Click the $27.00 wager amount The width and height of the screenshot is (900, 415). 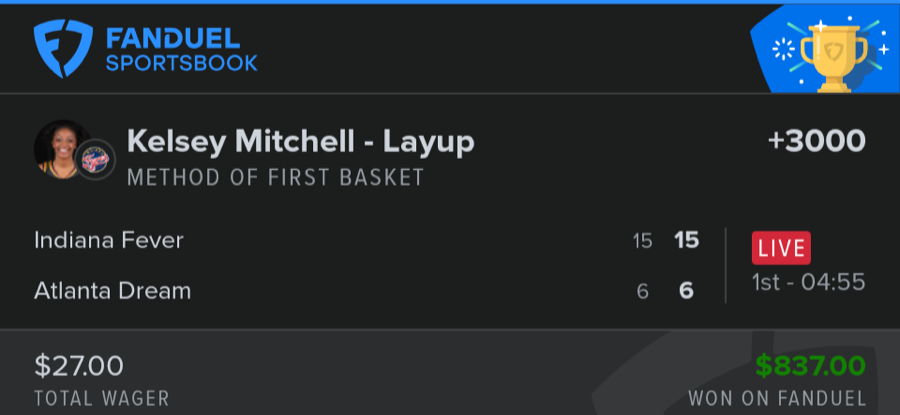click(x=79, y=365)
